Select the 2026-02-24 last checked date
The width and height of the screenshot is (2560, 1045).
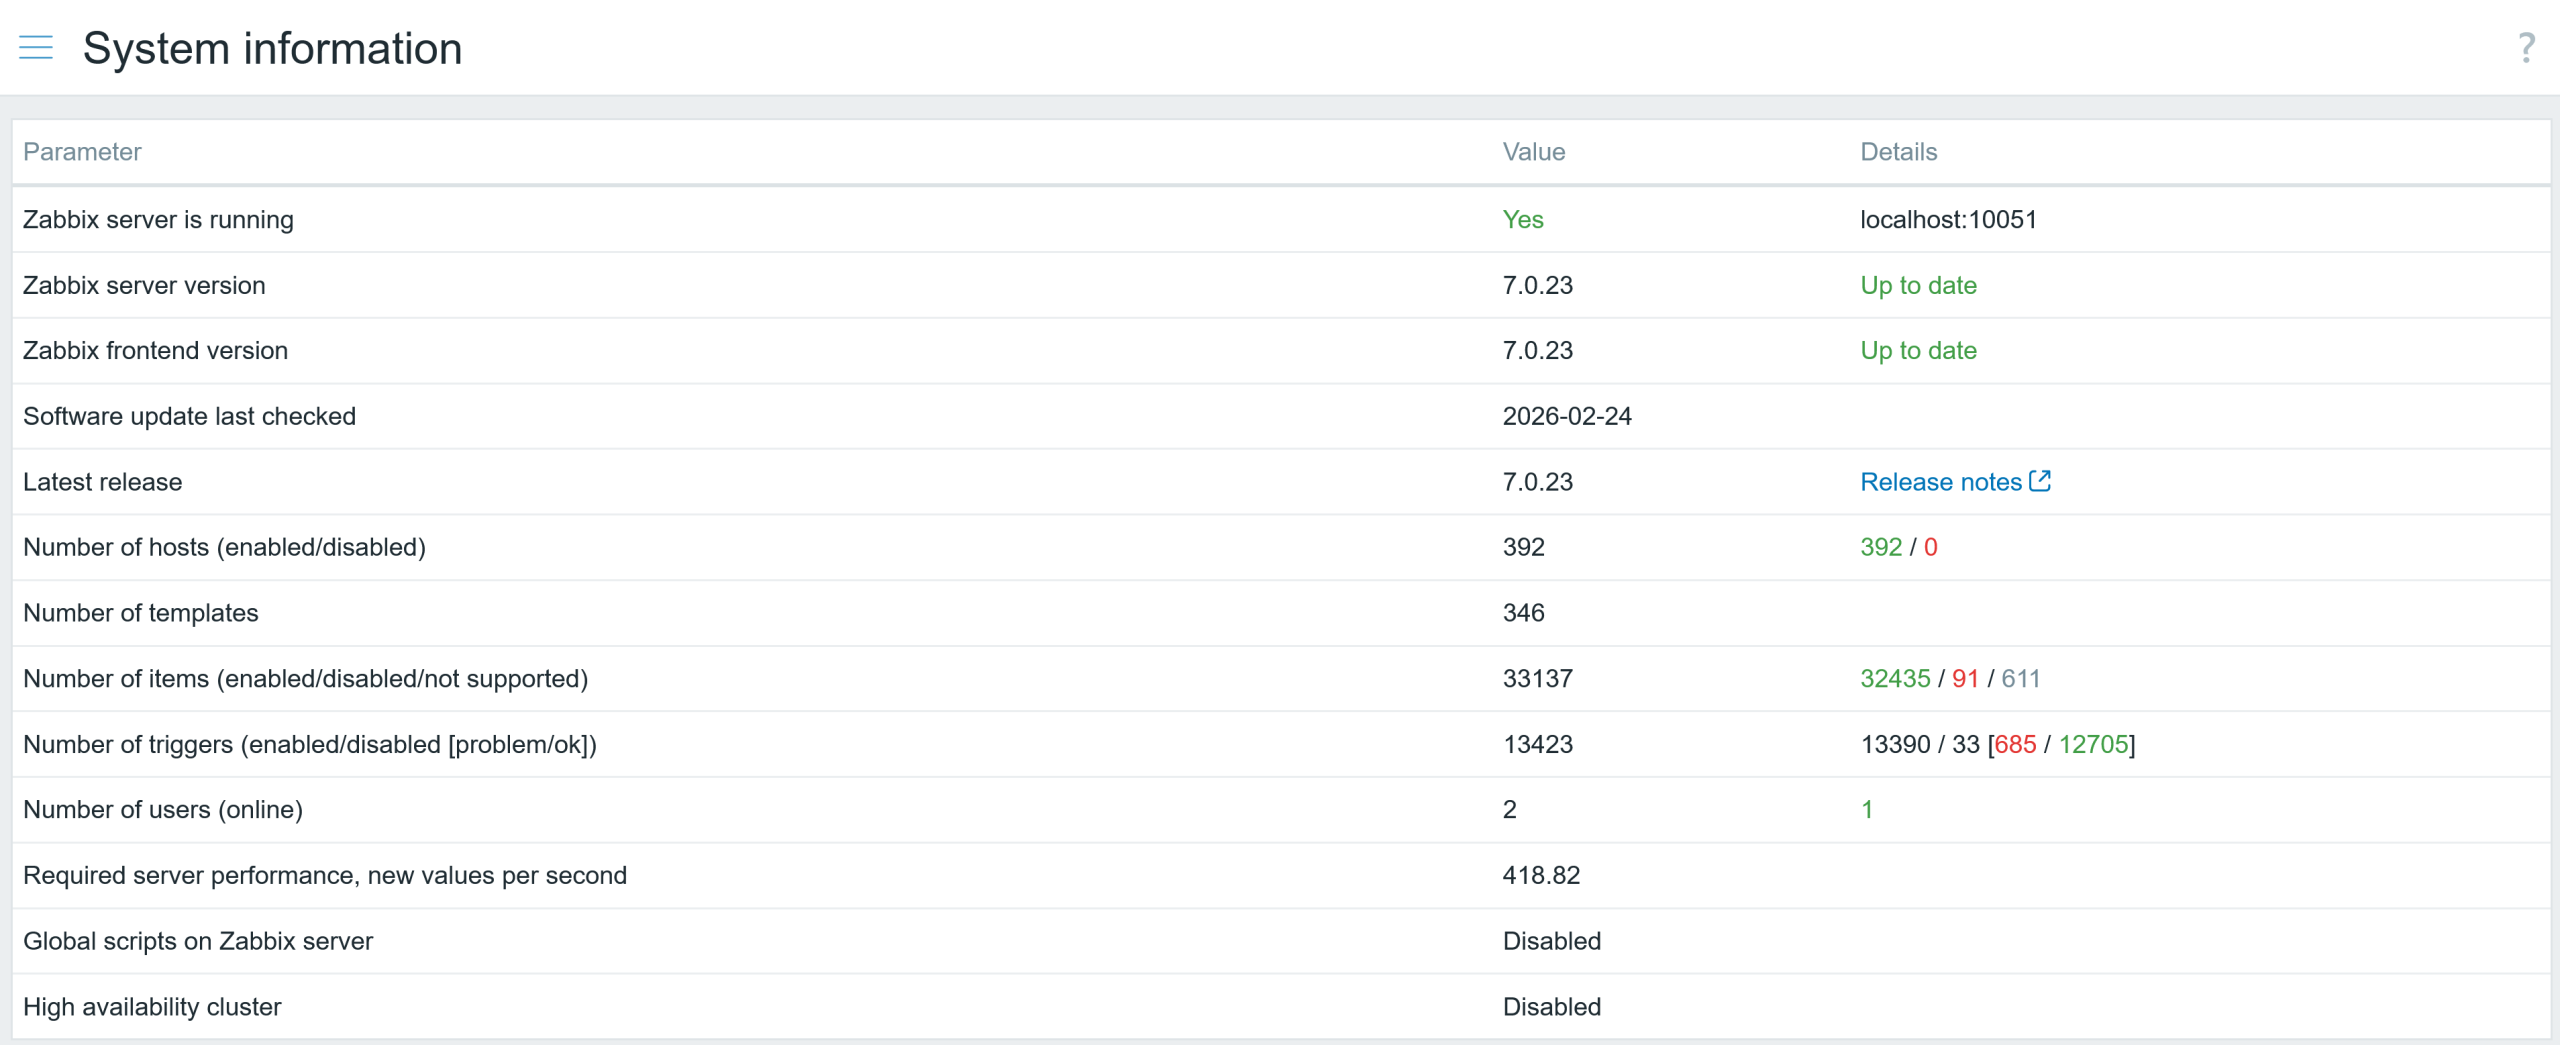click(1566, 417)
